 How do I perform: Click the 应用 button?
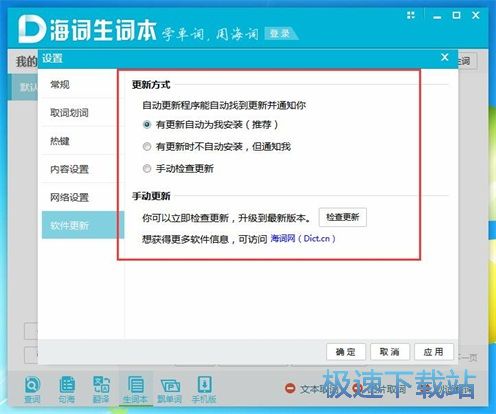coord(434,352)
